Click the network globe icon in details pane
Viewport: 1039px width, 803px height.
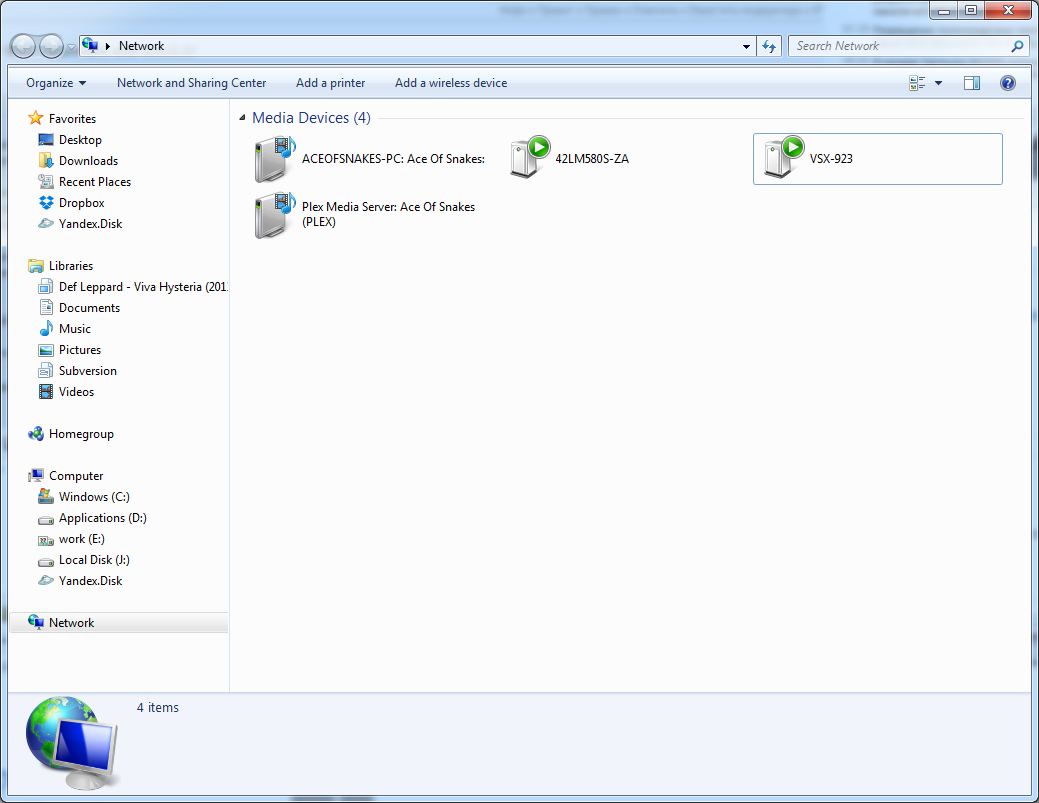(x=72, y=743)
